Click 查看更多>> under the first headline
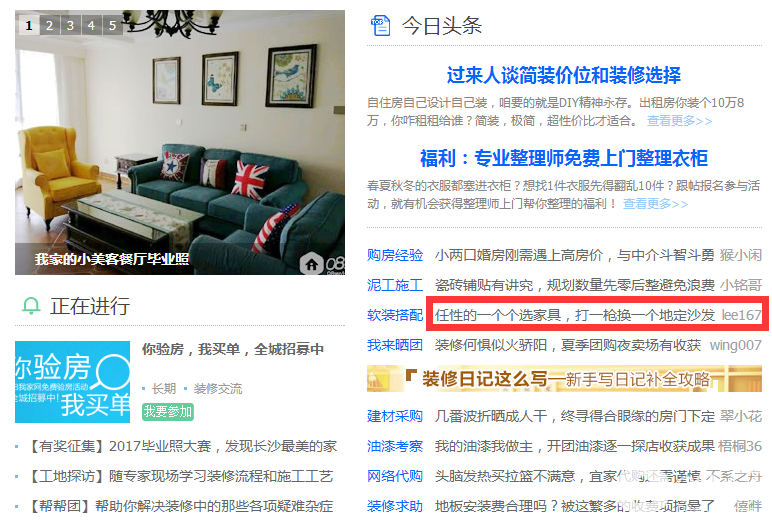The width and height of the screenshot is (772, 523). [x=679, y=121]
